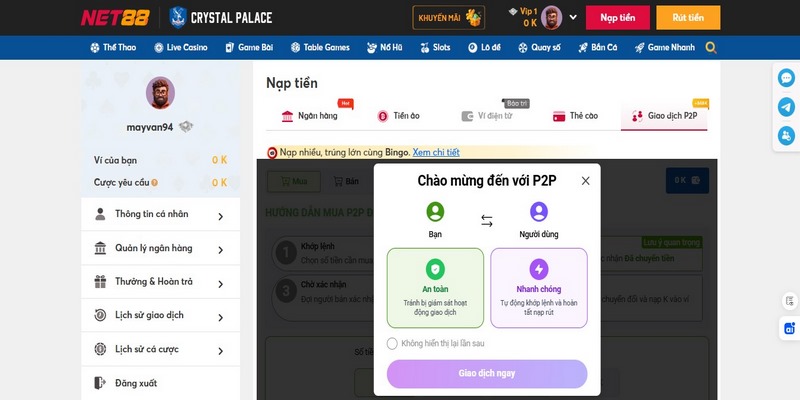Close the Chào mừng đến với P2P dialog
The height and width of the screenshot is (400, 800).
point(586,181)
